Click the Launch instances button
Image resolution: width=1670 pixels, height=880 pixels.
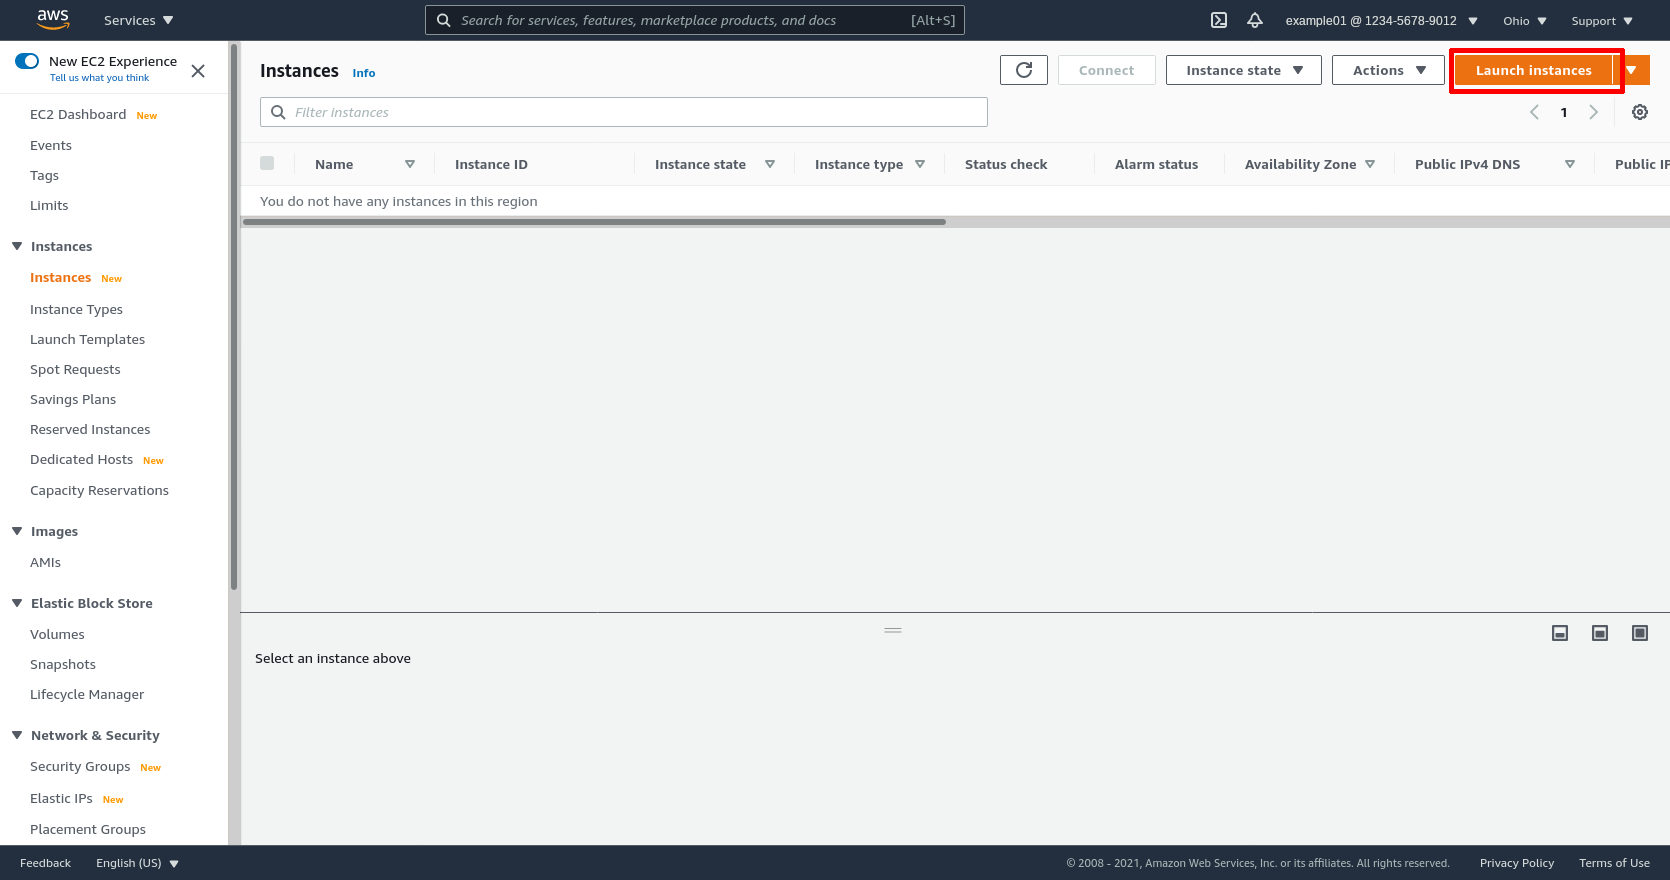point(1533,70)
